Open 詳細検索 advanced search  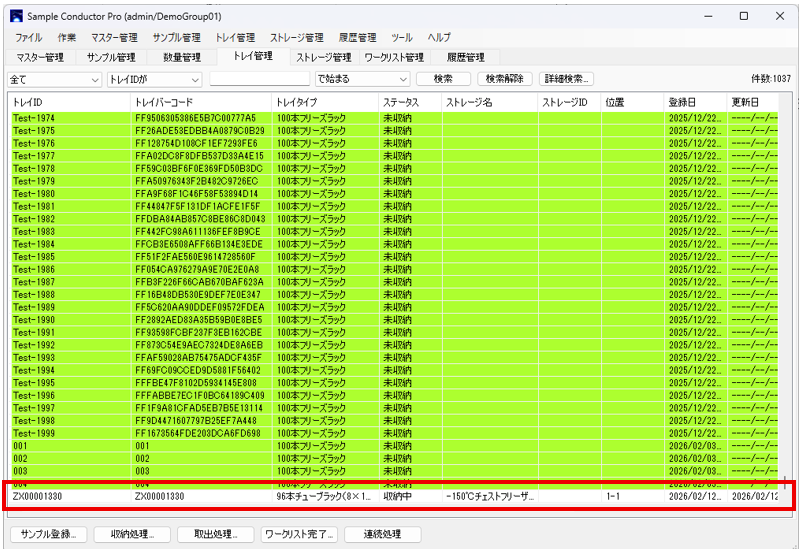[x=566, y=79]
